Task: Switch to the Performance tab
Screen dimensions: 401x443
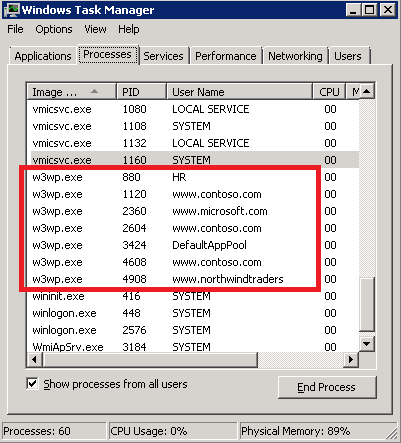Action: point(226,56)
